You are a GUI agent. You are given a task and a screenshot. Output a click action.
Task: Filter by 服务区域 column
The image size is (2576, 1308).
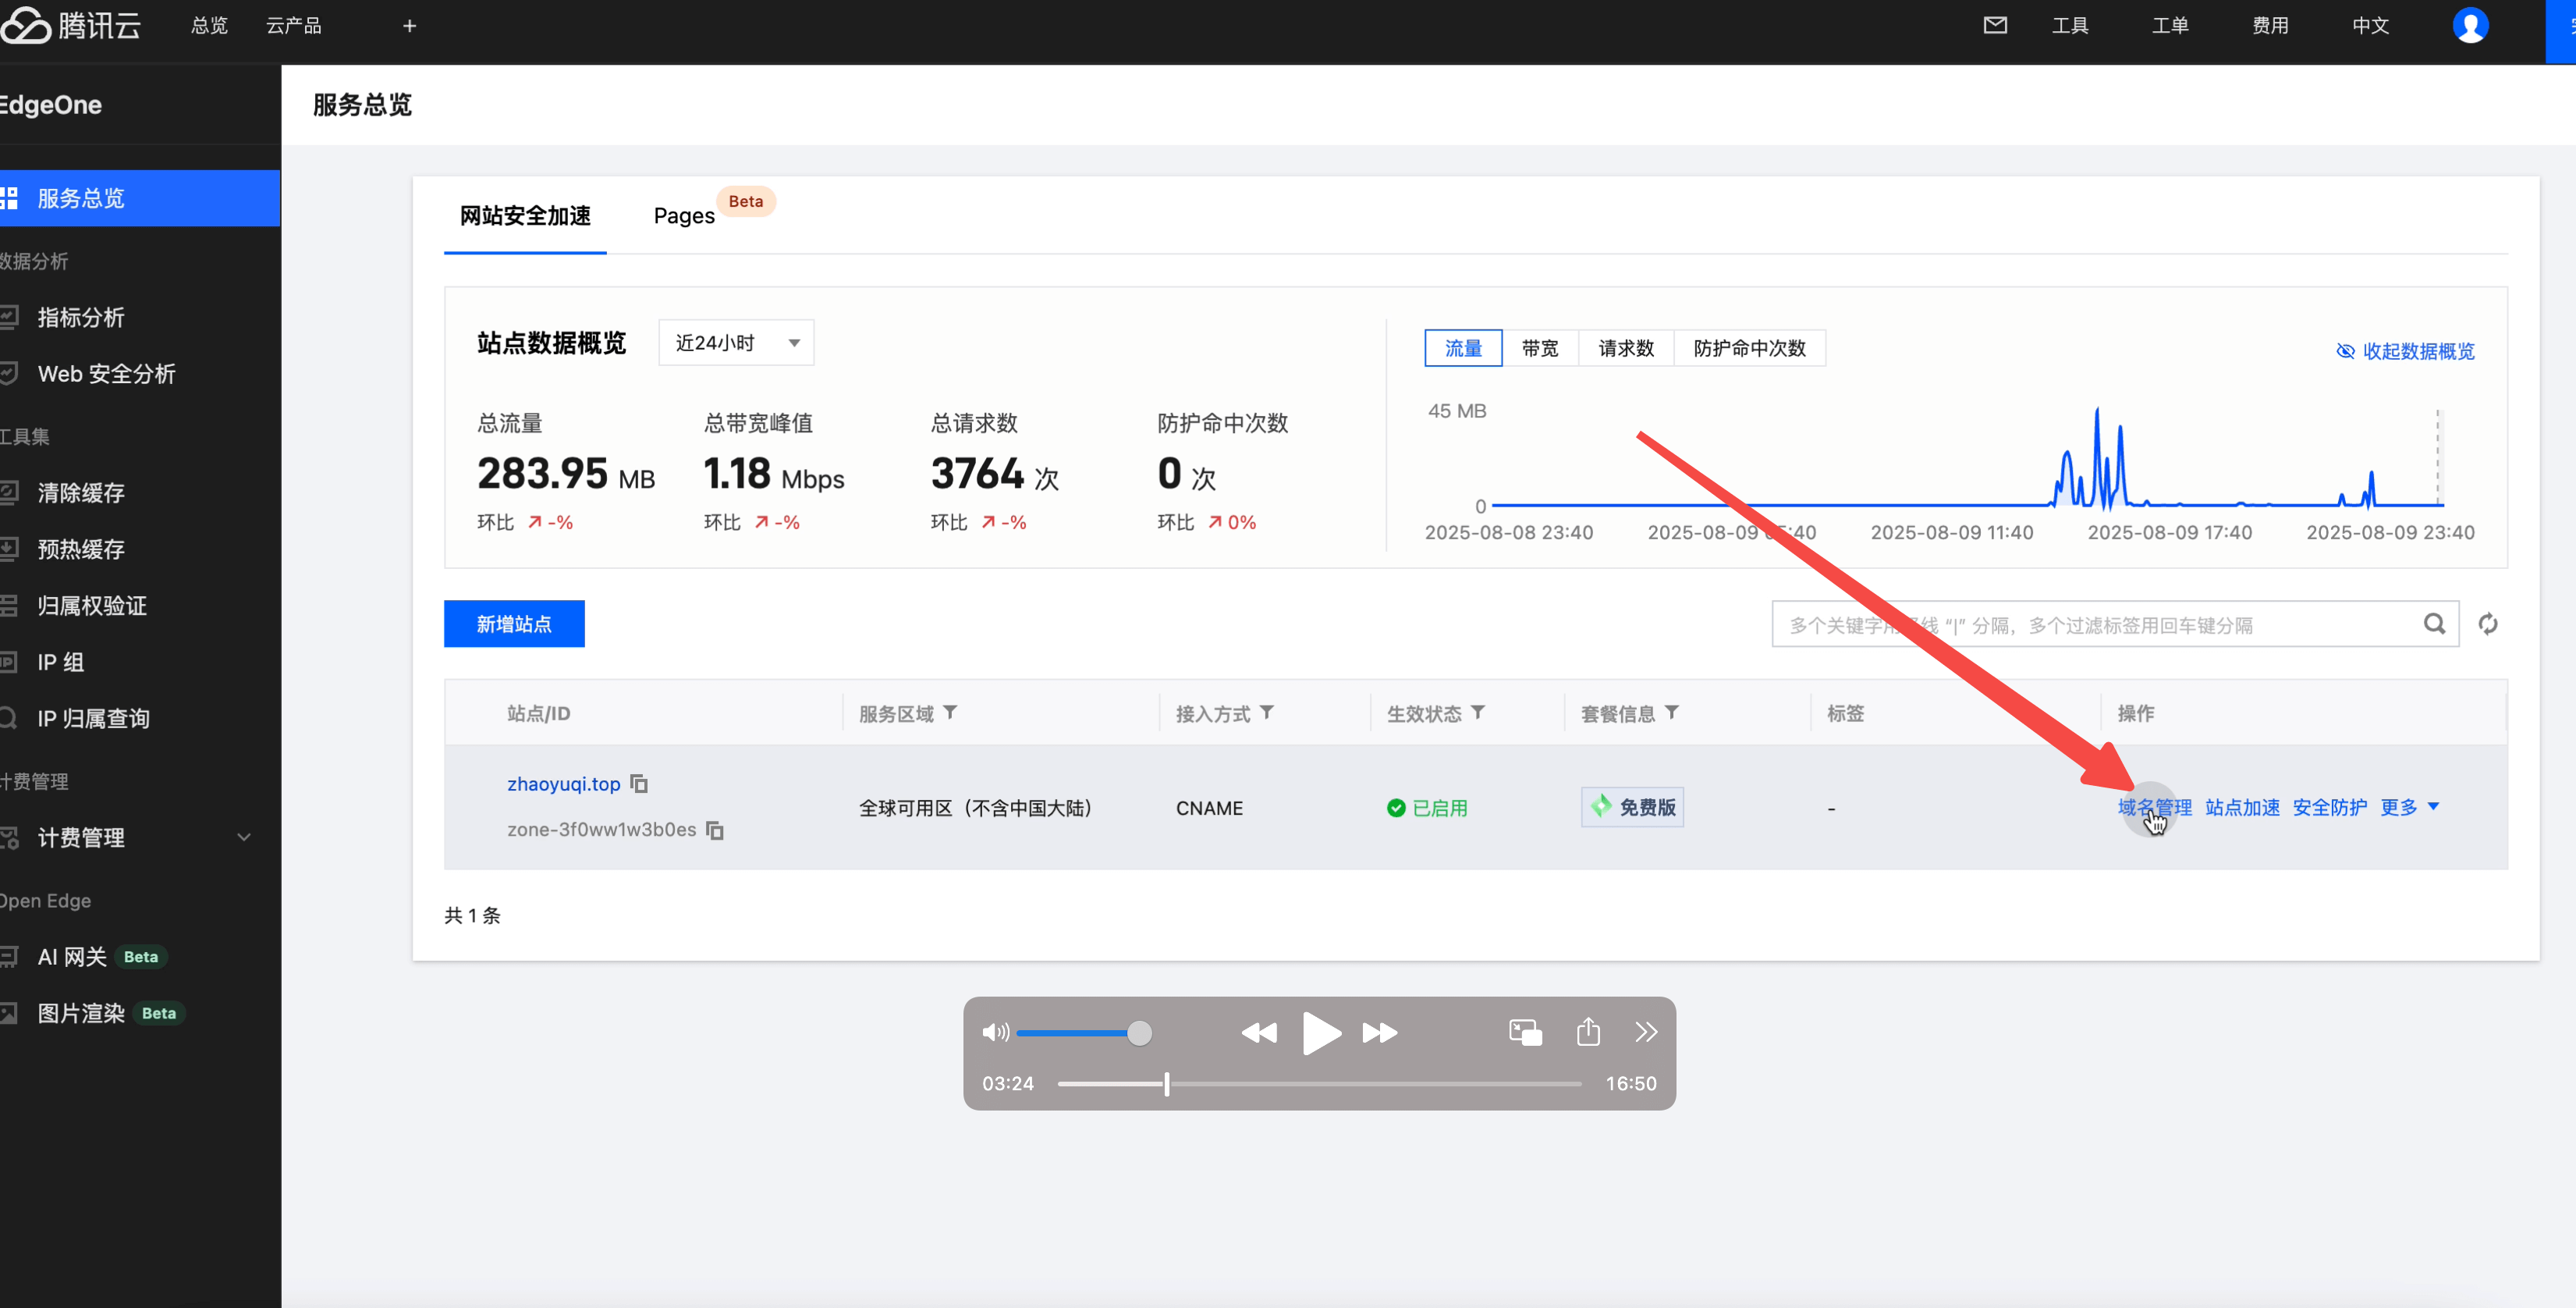[x=950, y=712]
